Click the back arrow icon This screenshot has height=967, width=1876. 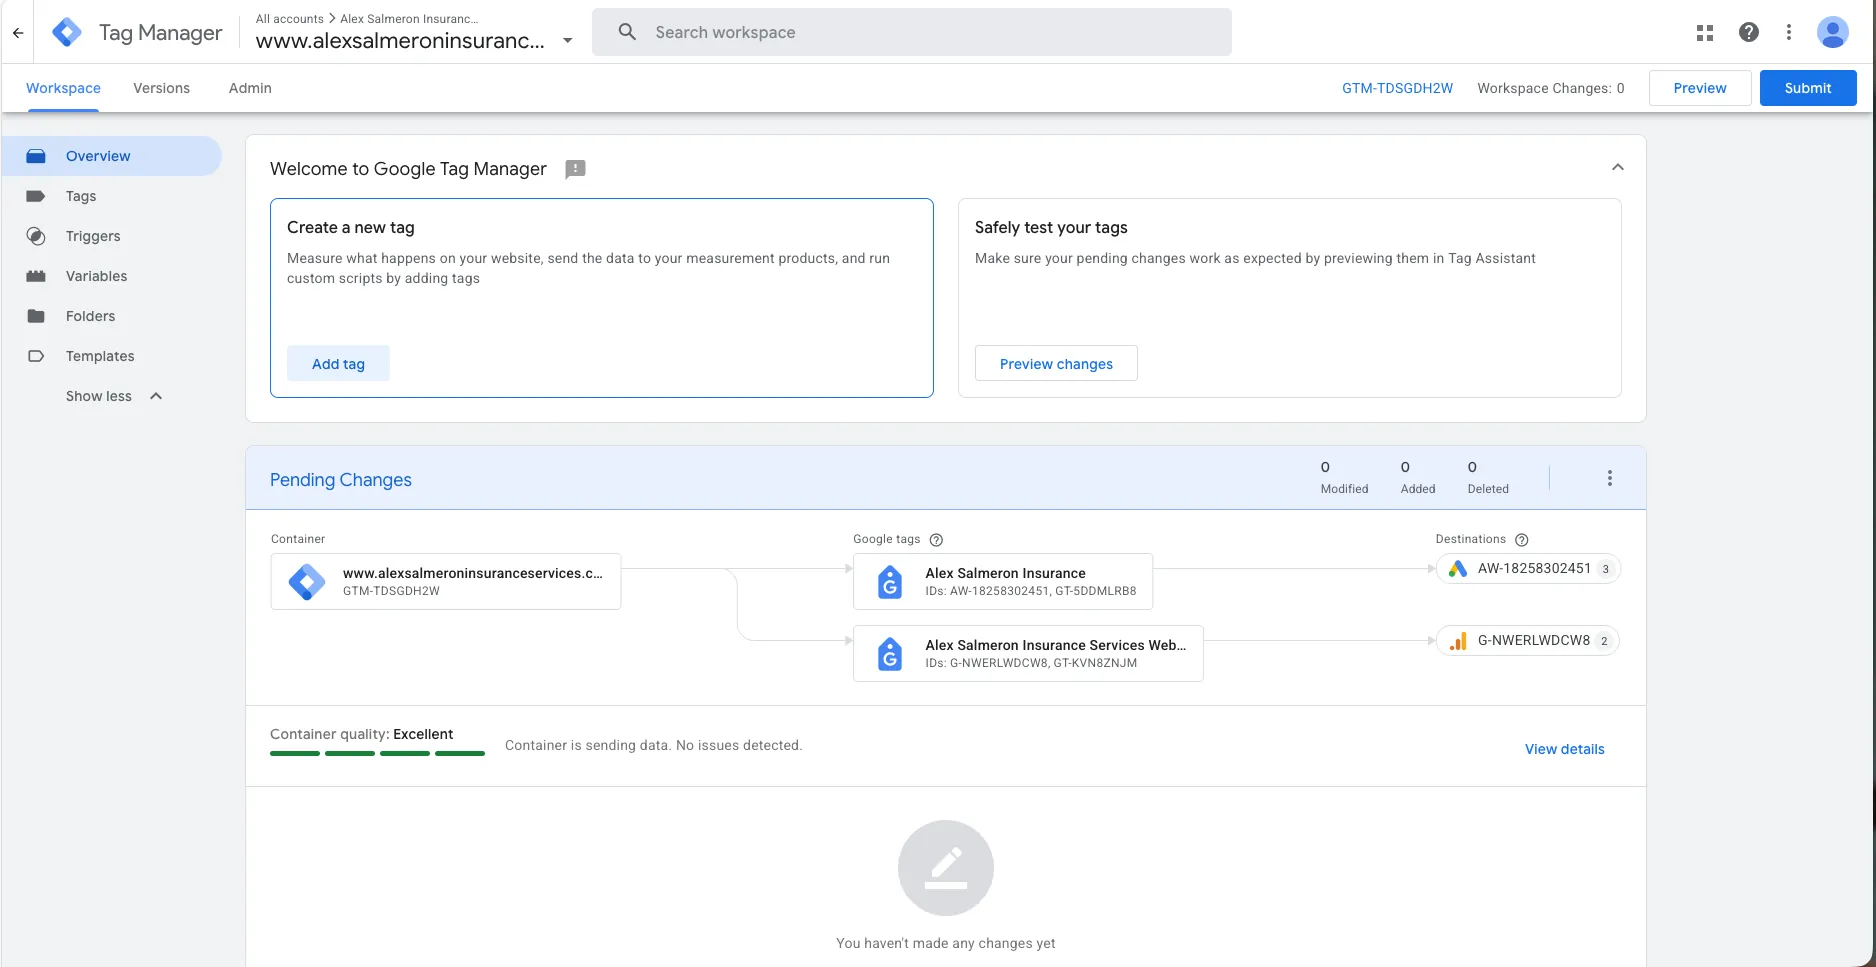point(18,33)
